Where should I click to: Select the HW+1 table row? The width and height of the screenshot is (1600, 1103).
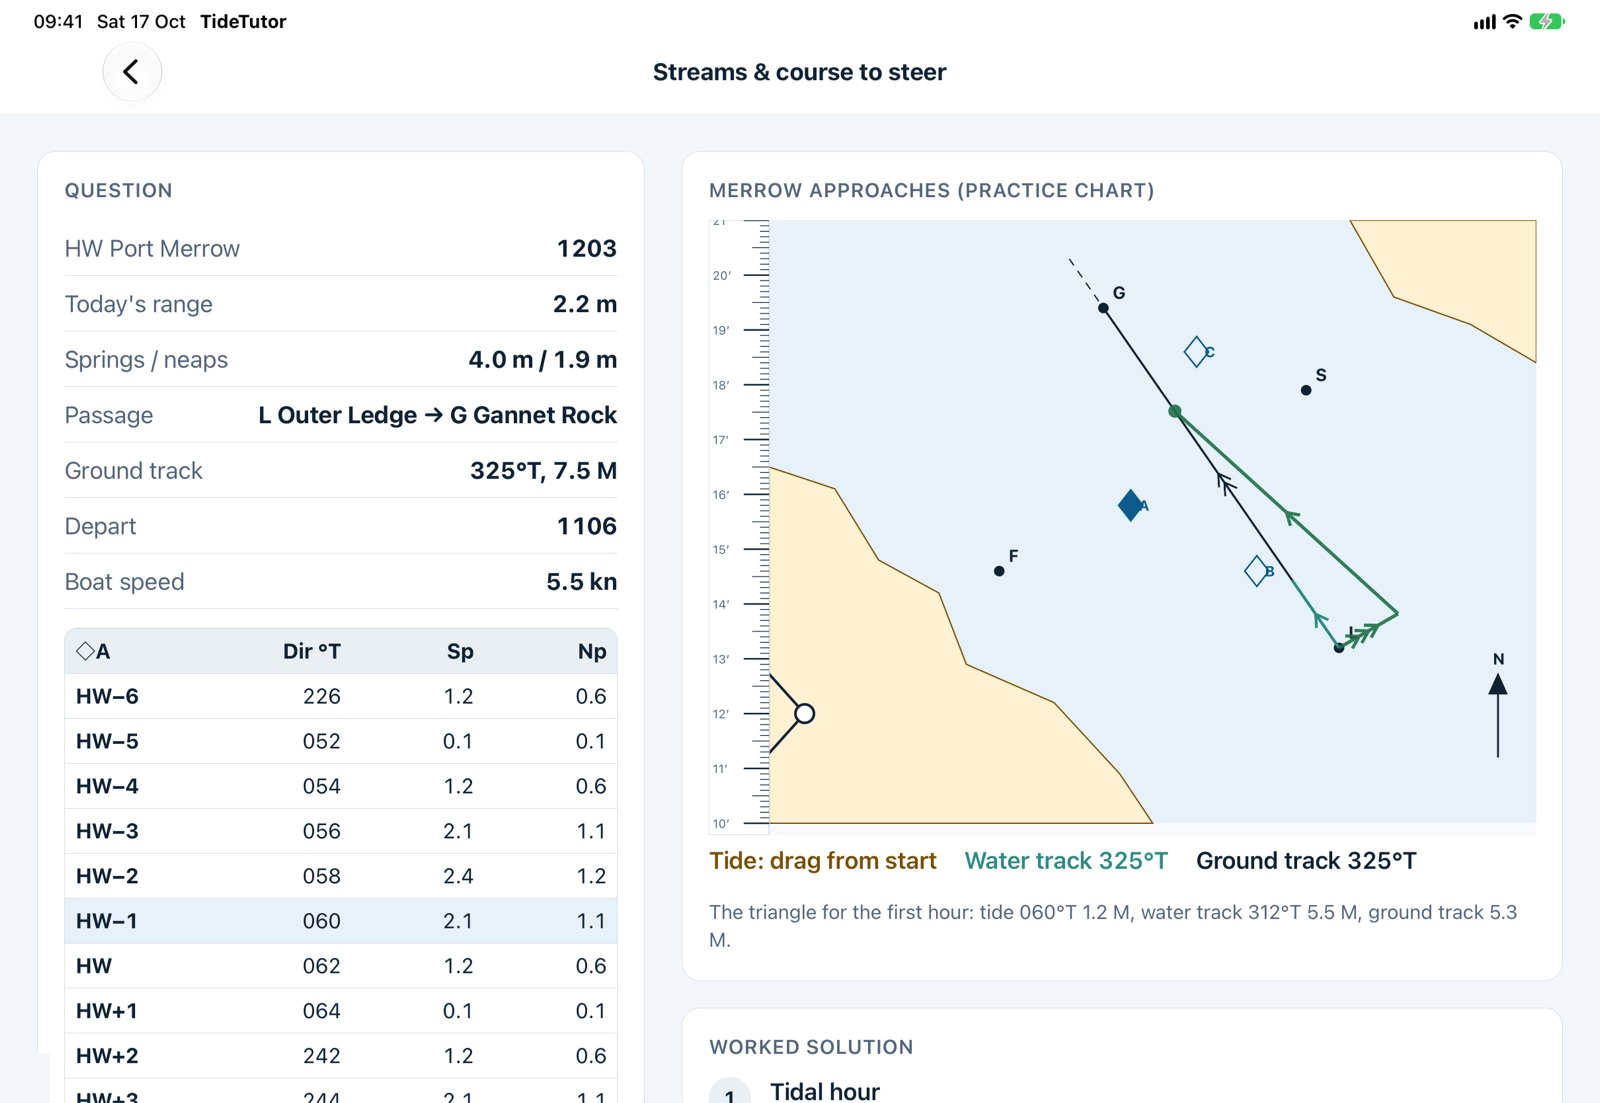coord(341,1011)
